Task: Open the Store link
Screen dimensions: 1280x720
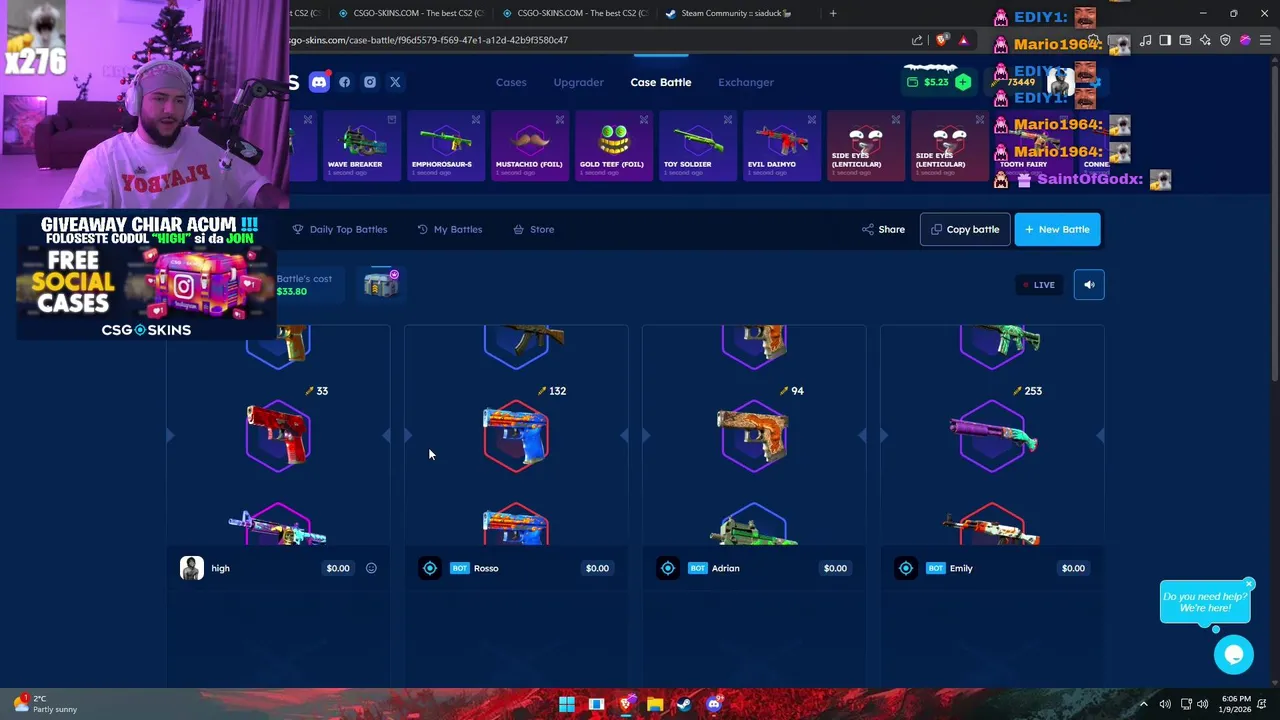Action: click(x=534, y=229)
